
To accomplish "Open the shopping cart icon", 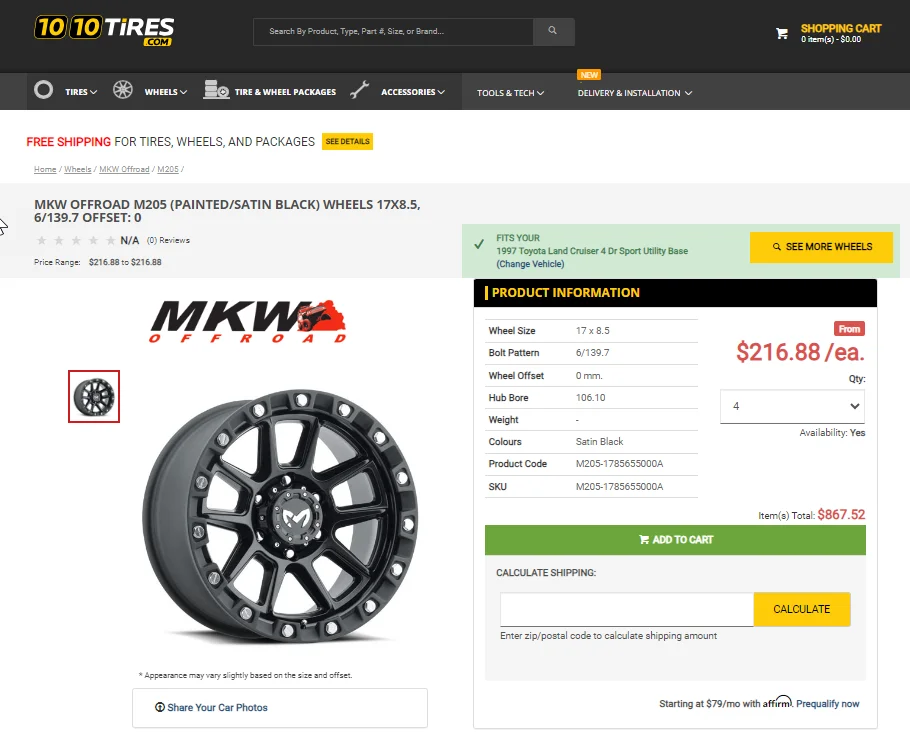I will coord(782,34).
